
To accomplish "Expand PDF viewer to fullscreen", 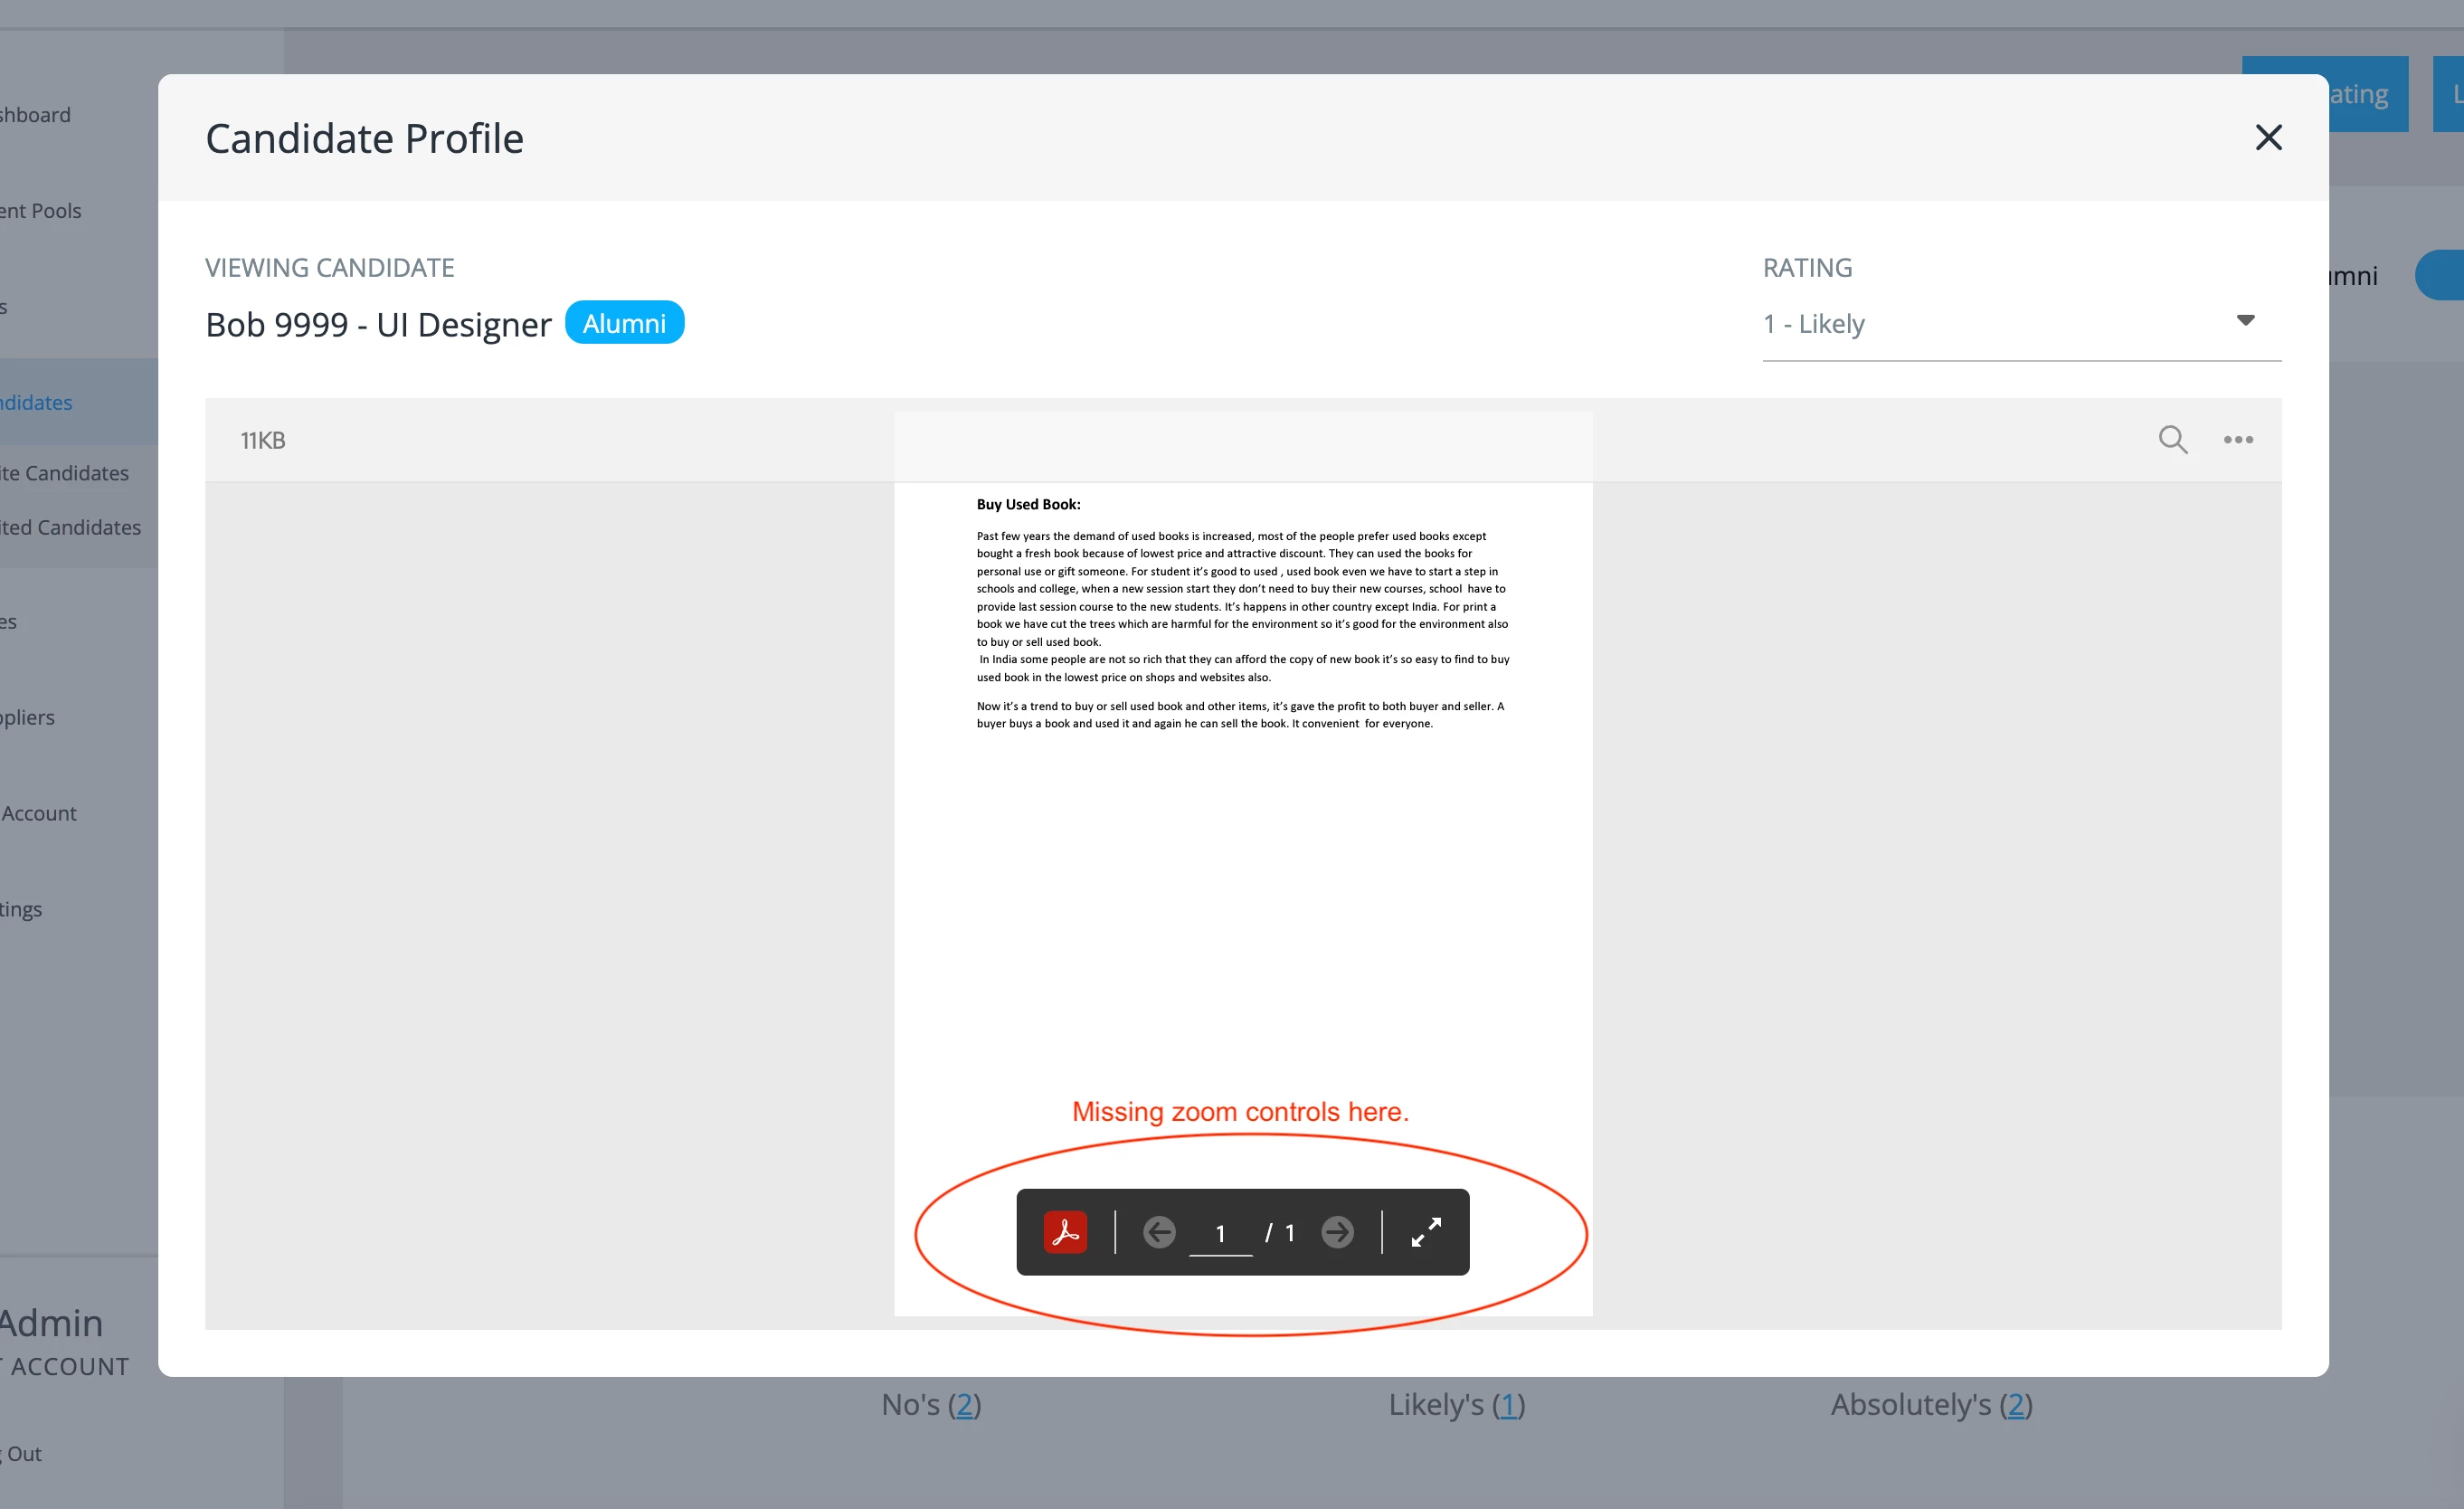I will (x=1426, y=1232).
